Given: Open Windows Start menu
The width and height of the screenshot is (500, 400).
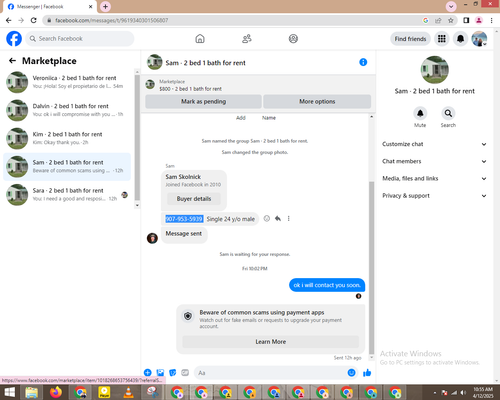Looking at the screenshot, I should coord(9,392).
